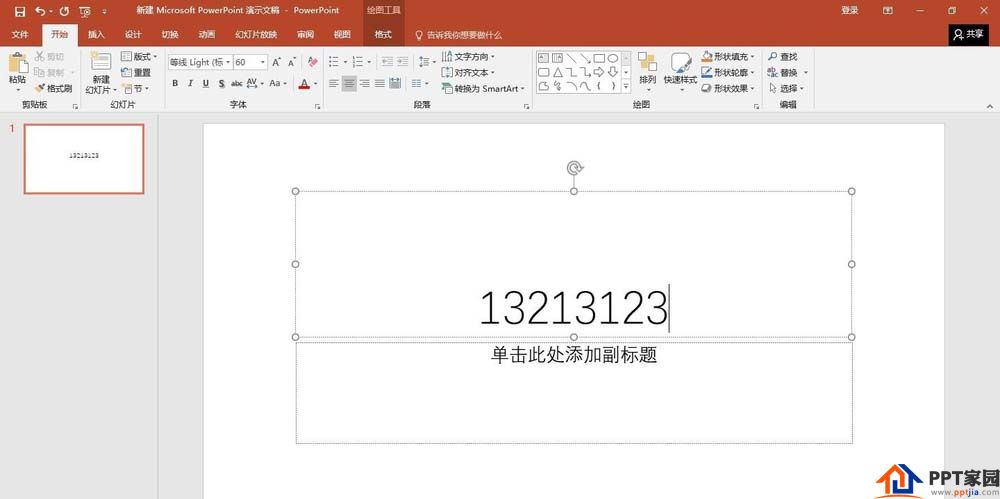
Task: Open the Arrange shapes icon
Action: coord(647,62)
